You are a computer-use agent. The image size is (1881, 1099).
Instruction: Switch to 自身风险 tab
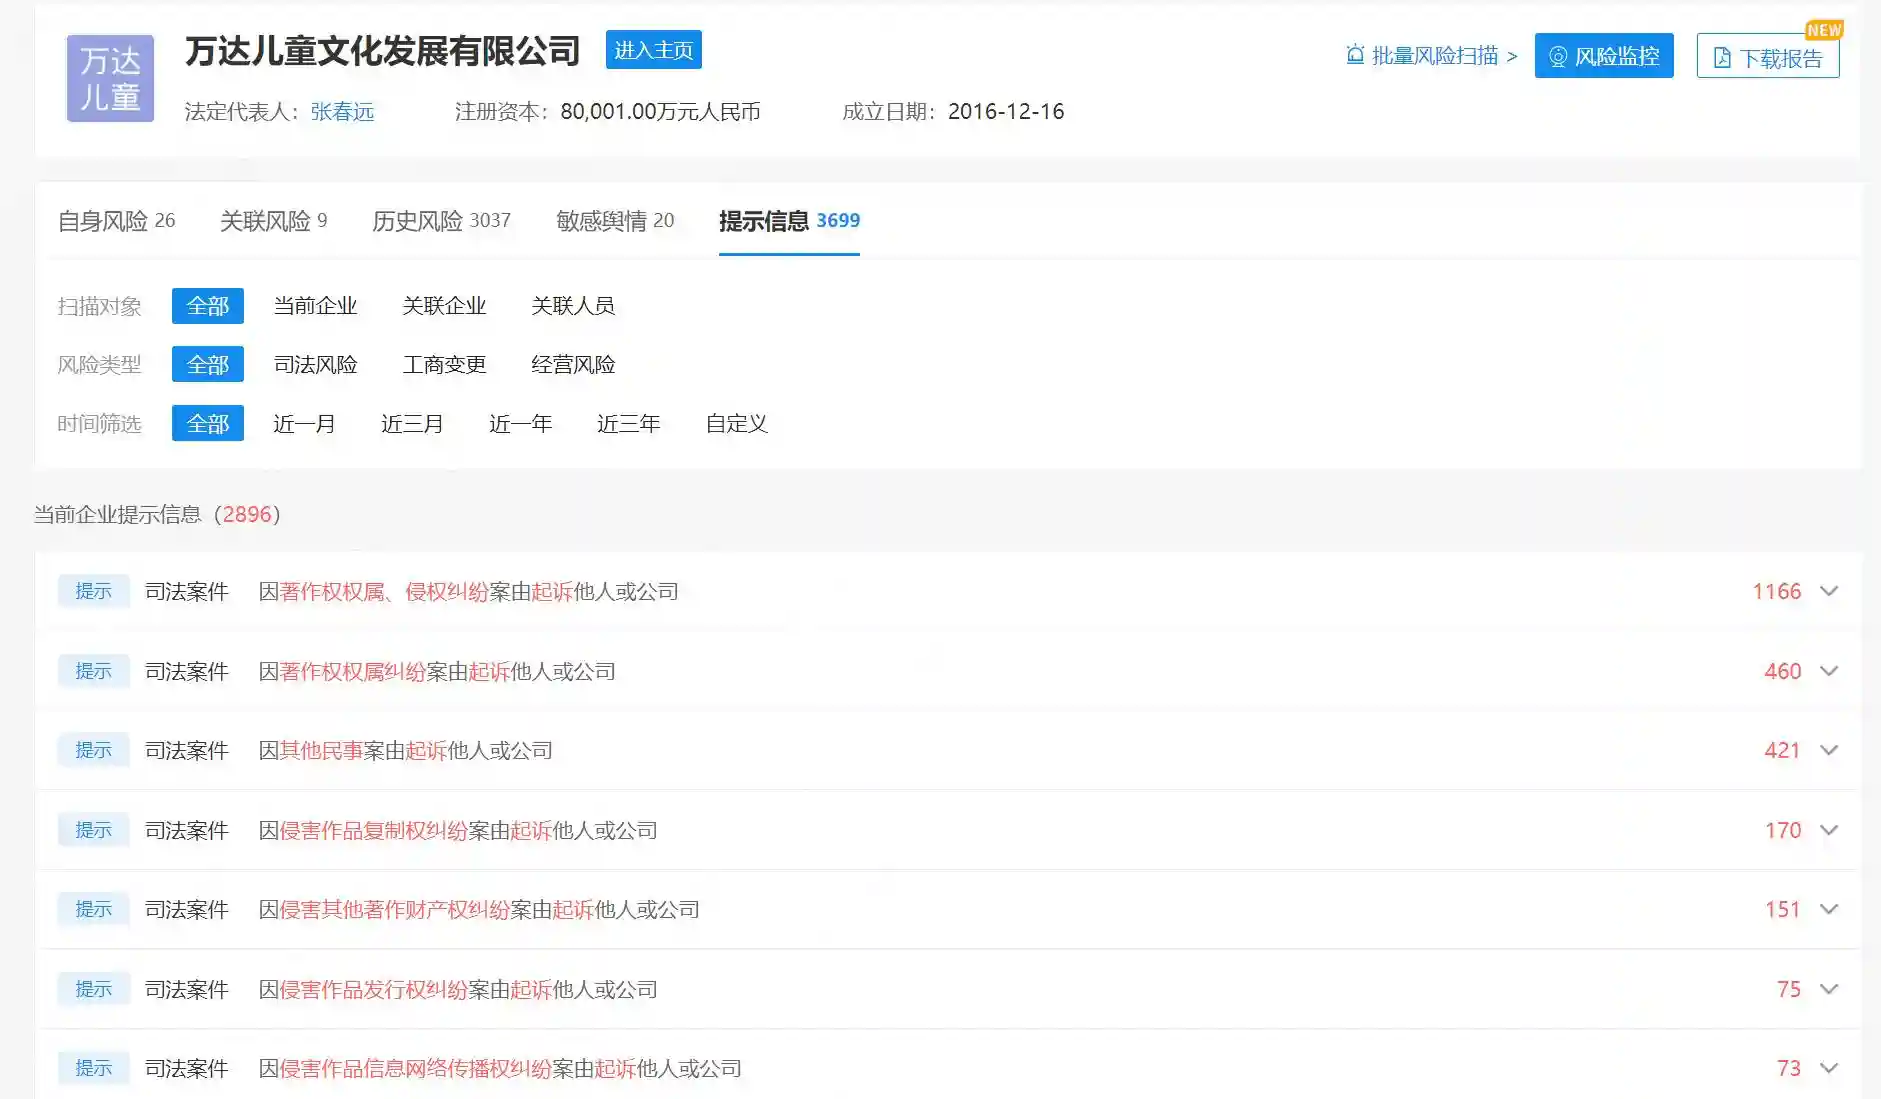click(116, 221)
